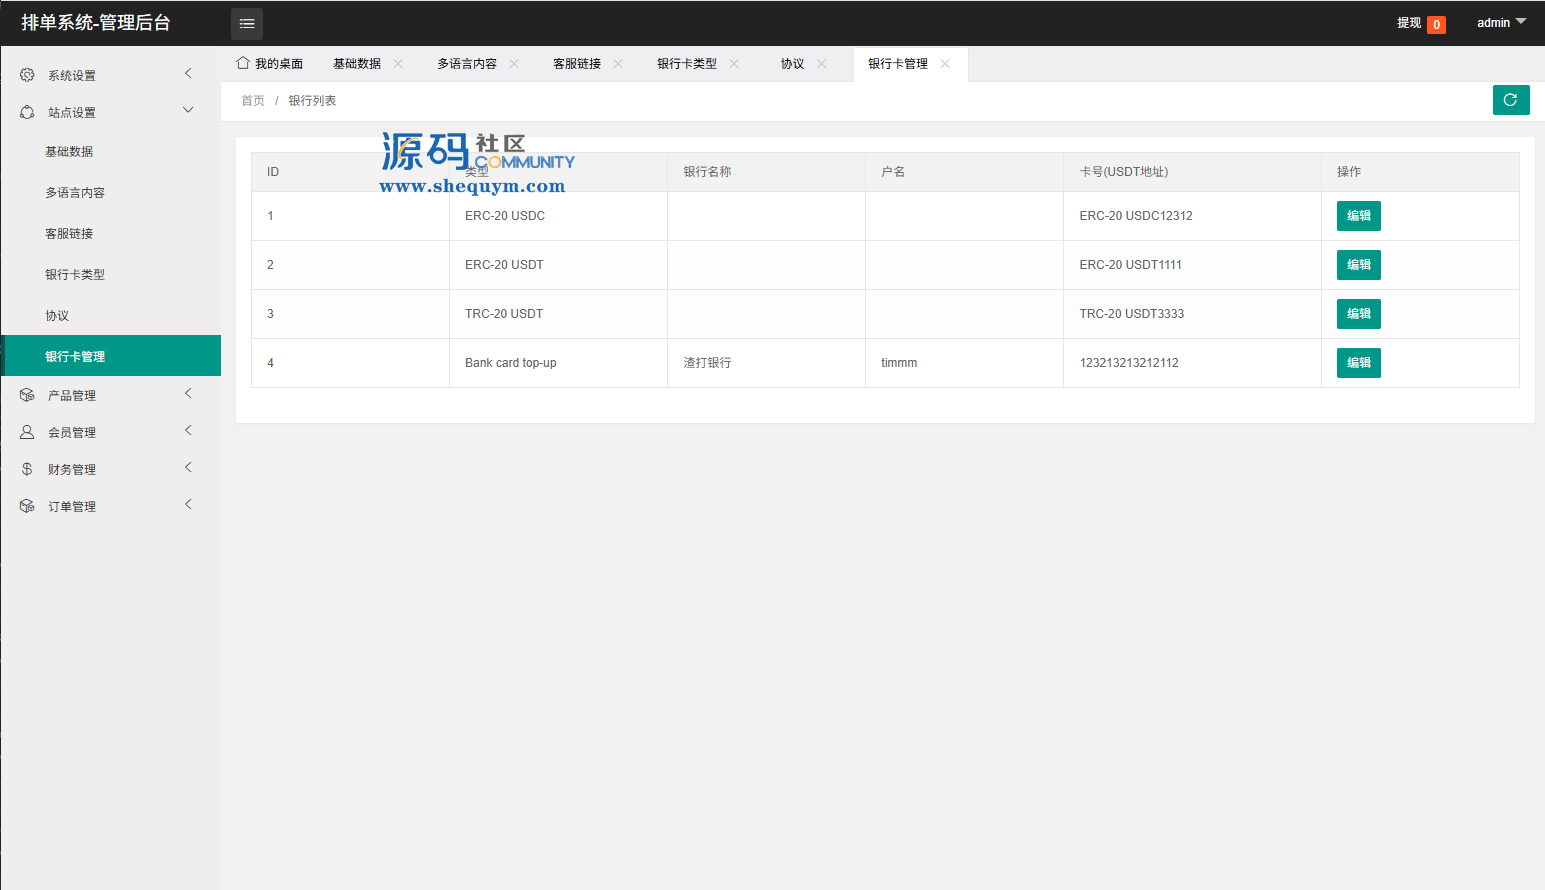Edit the Bank card top-up row
The image size is (1545, 890).
1358,363
